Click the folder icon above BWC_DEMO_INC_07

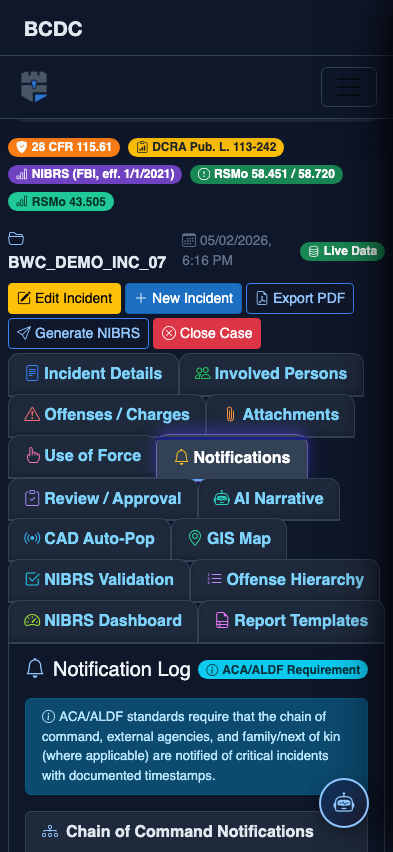[16, 239]
